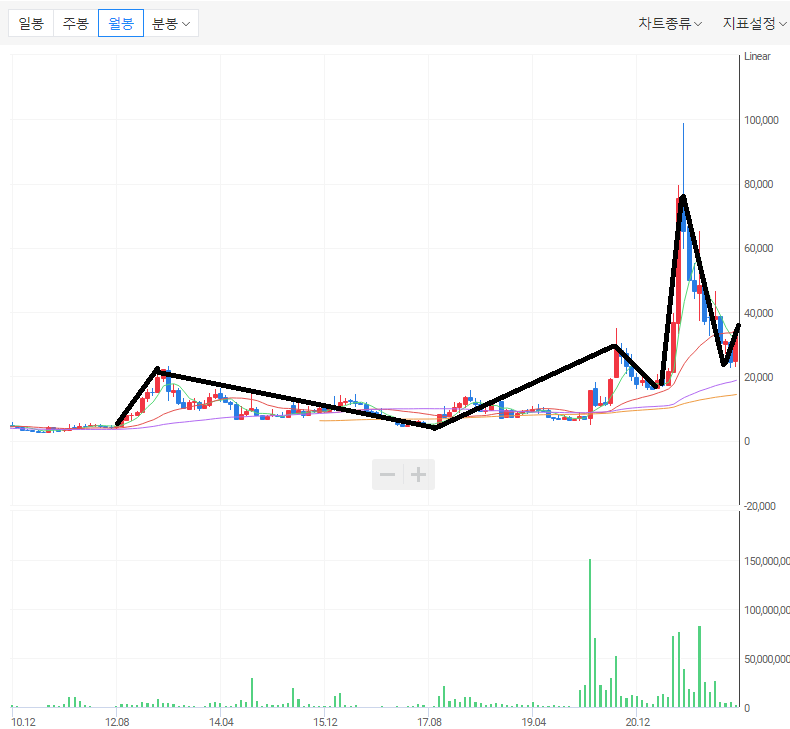790x729 pixels.
Task: Click the 20.12 date axis label
Action: click(638, 722)
